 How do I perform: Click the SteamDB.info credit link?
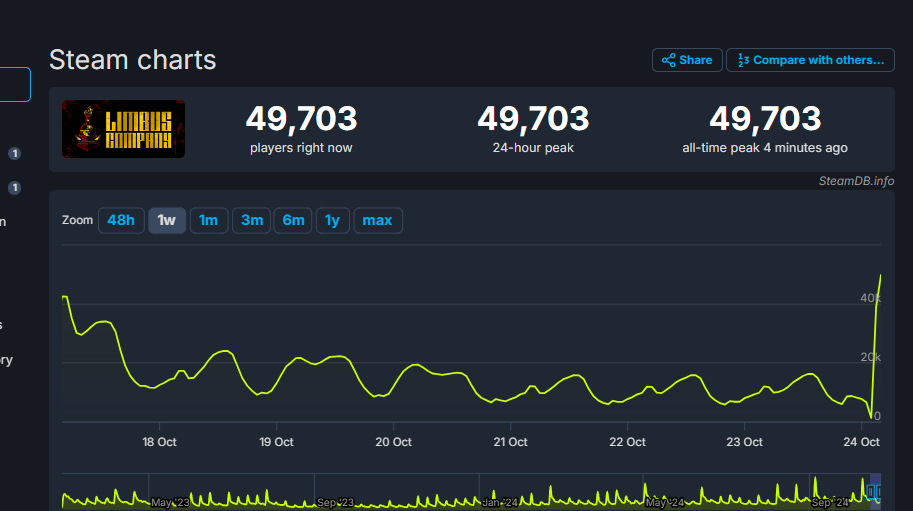[856, 181]
